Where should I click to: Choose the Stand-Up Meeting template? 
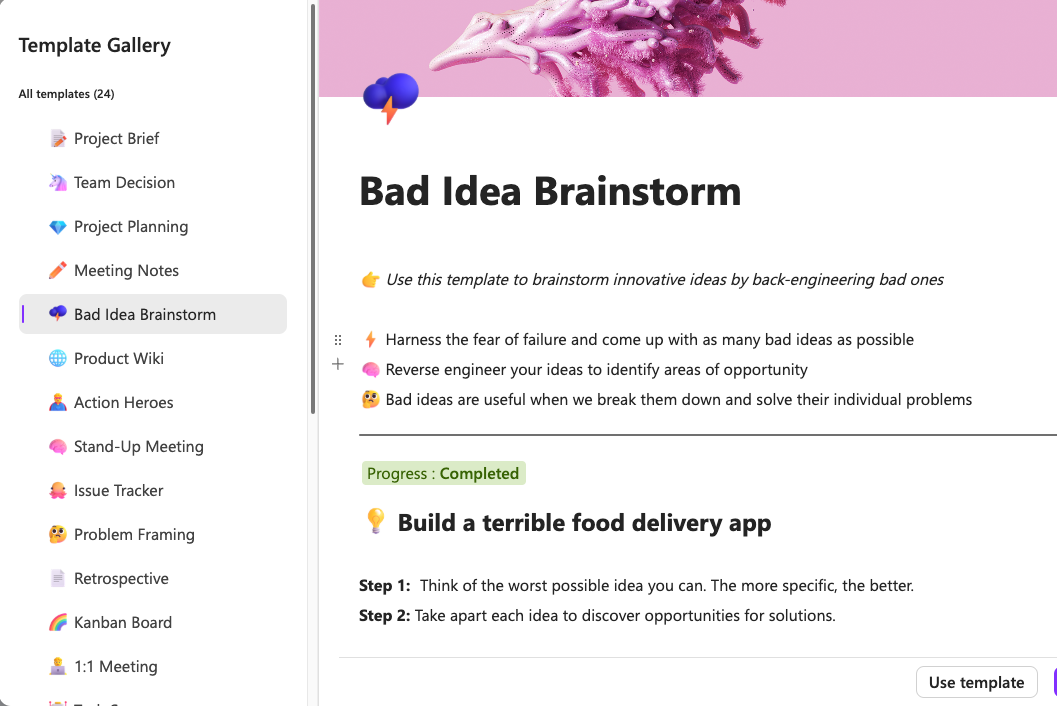[138, 447]
